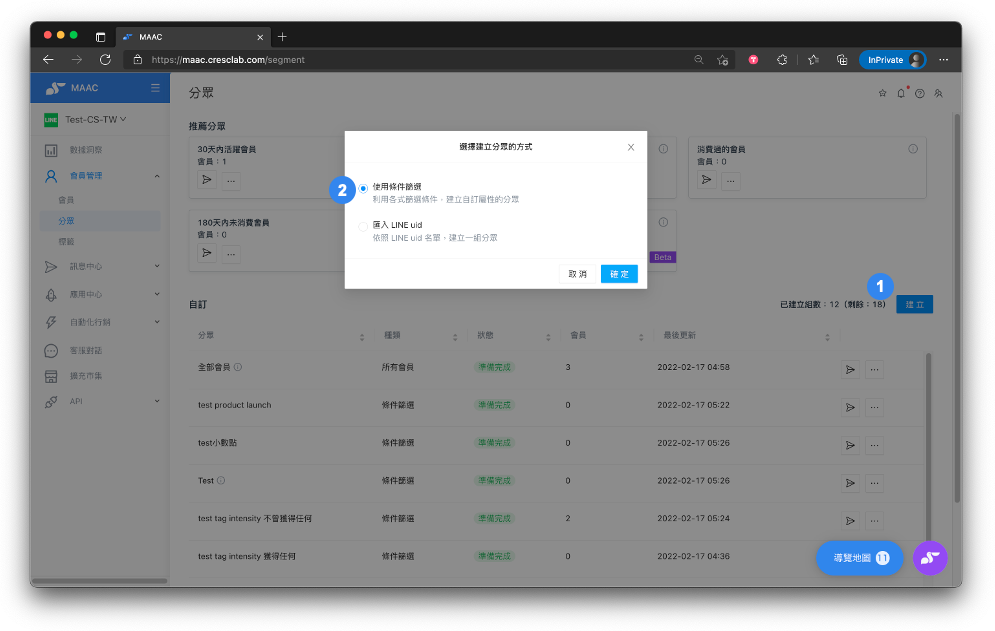This screenshot has width=995, height=631.
Task: Click the info icon beside 全部會員
Action: [238, 367]
